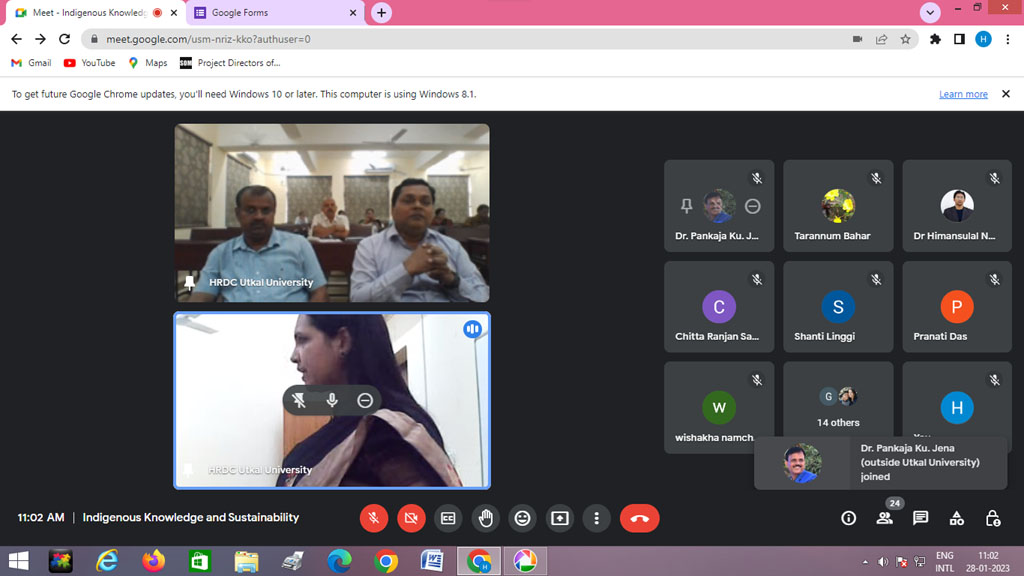1024x576 pixels.
Task: Show everyone participants panel
Action: (x=885, y=518)
